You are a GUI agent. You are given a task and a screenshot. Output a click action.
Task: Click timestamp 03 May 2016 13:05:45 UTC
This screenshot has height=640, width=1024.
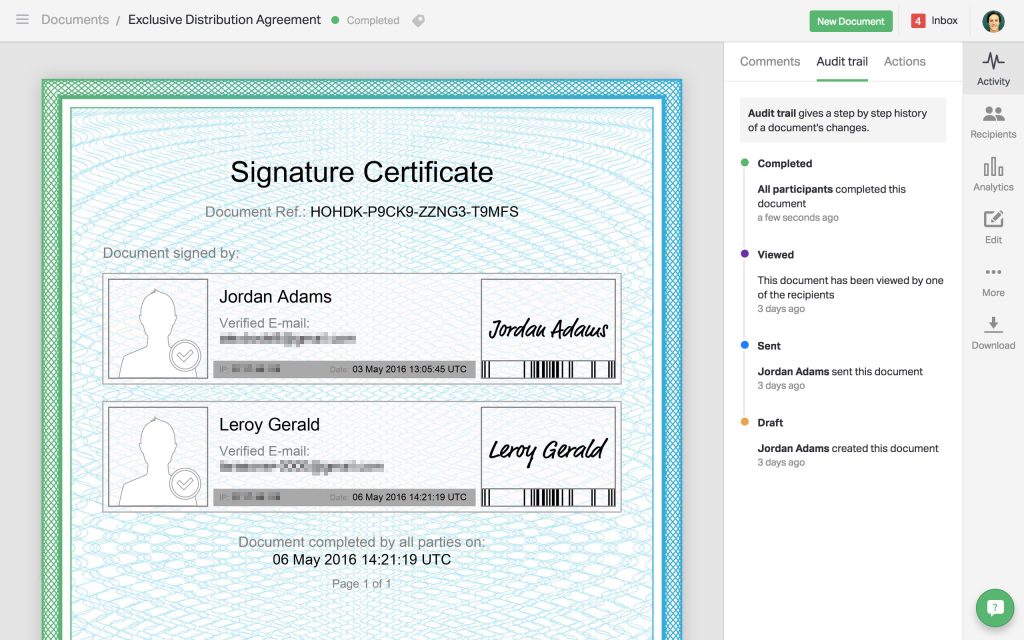[x=409, y=370]
